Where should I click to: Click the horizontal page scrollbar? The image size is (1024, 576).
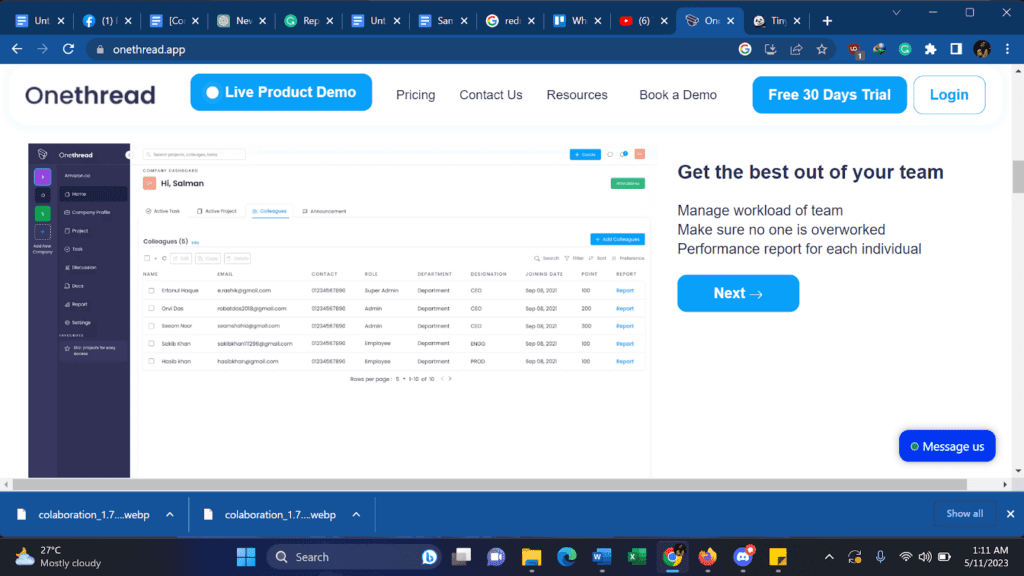(488, 485)
